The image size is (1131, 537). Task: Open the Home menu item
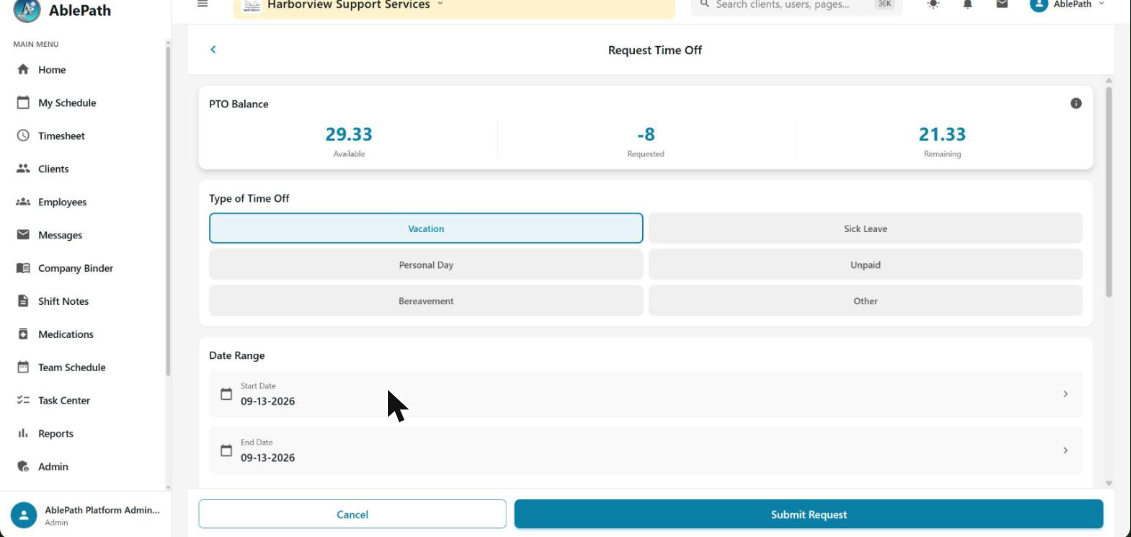(x=52, y=70)
